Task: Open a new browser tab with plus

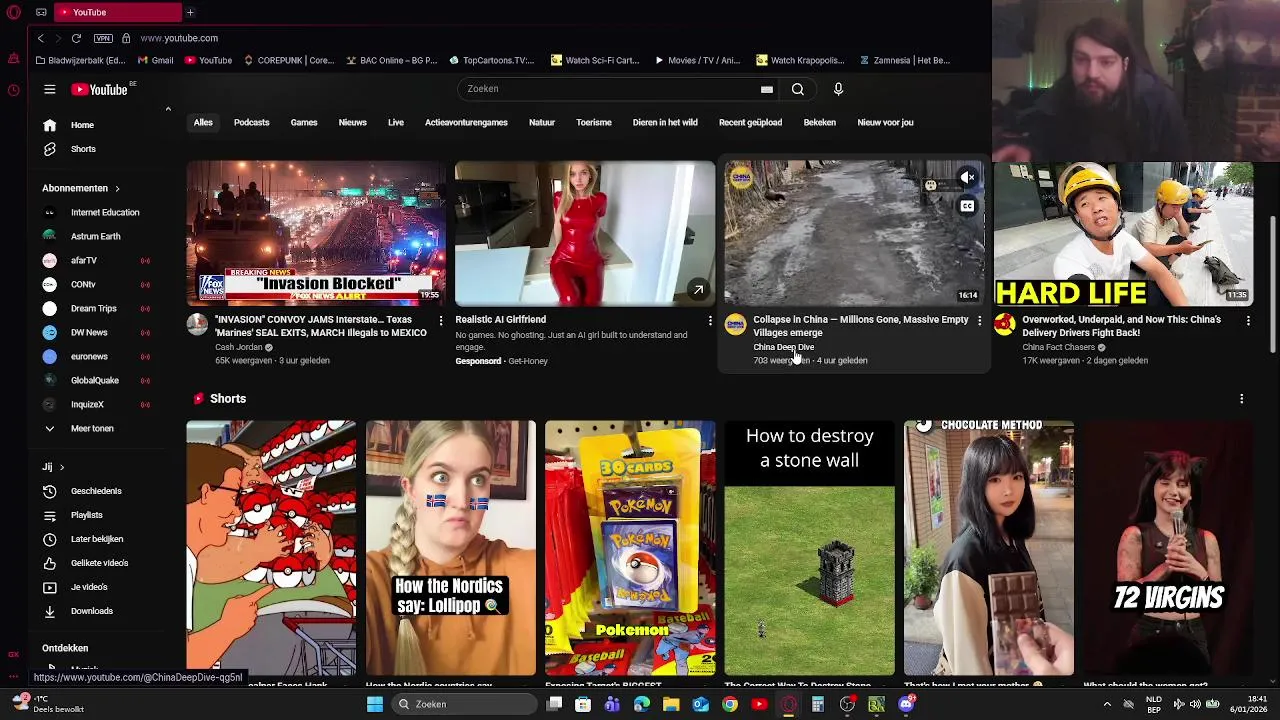Action: pyautogui.click(x=190, y=12)
